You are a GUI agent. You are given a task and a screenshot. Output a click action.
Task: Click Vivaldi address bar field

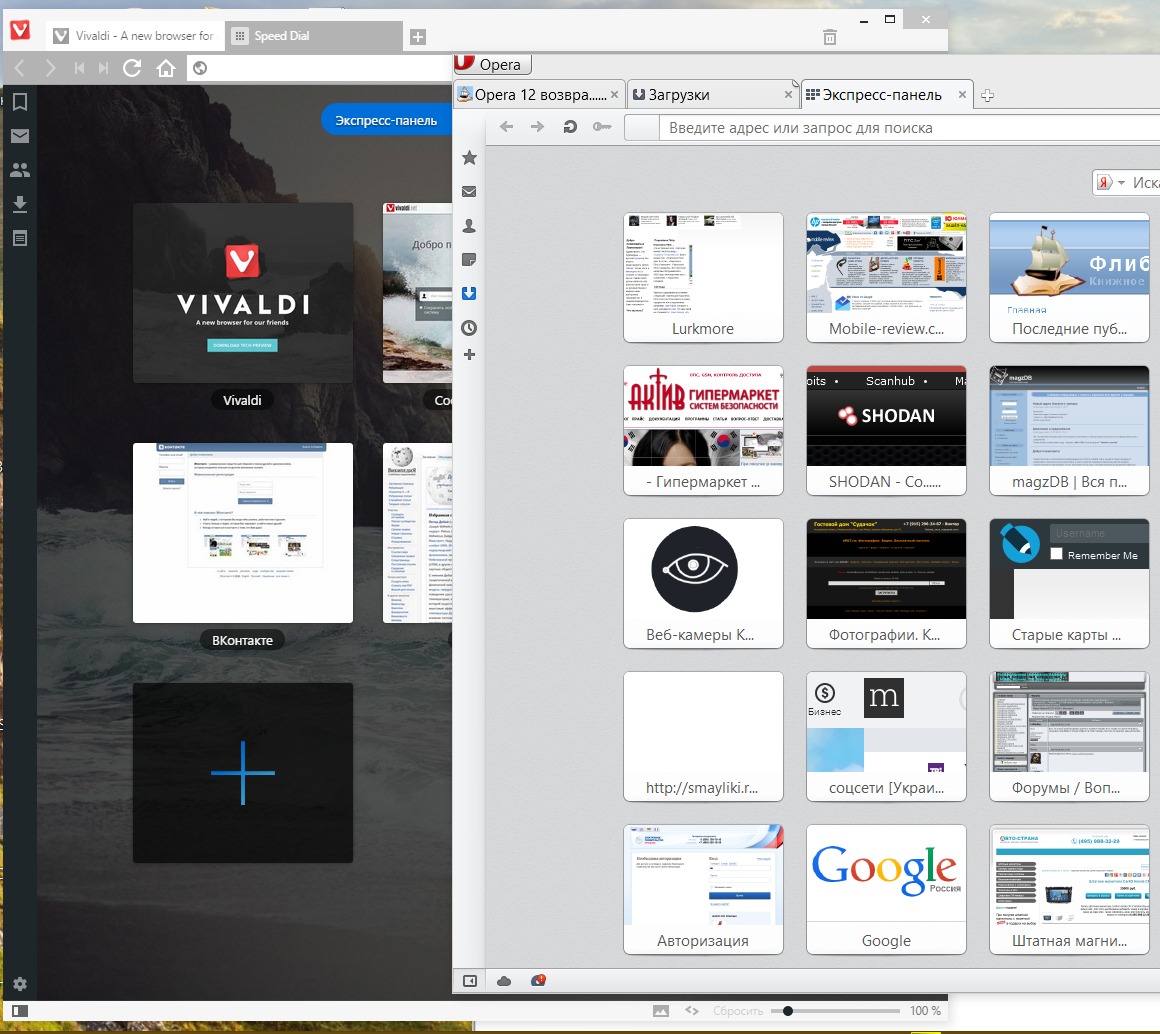tap(320, 68)
